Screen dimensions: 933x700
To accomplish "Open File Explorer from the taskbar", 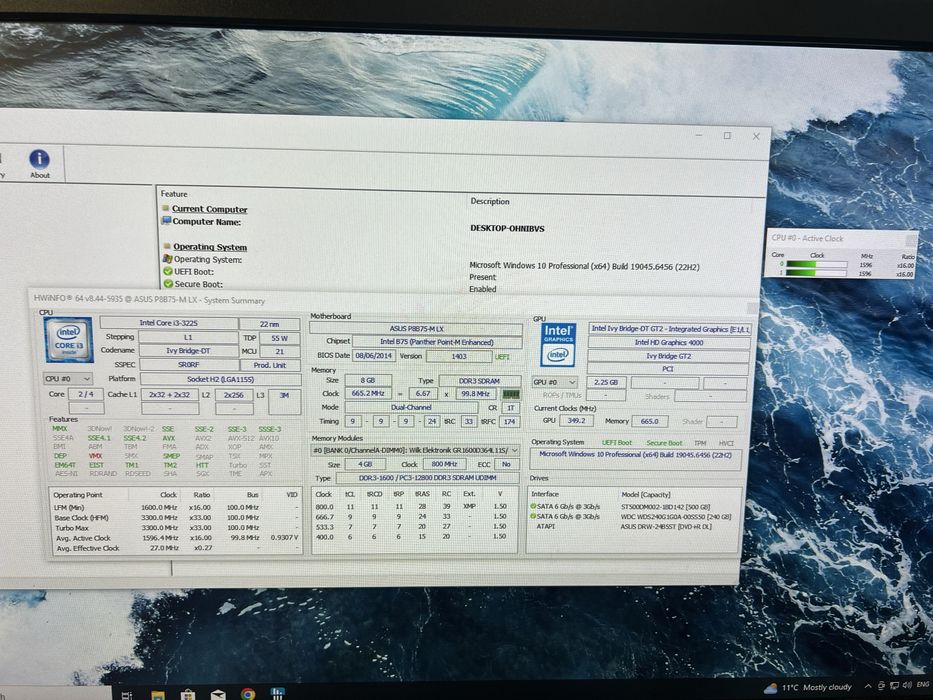I will pyautogui.click(x=158, y=695).
